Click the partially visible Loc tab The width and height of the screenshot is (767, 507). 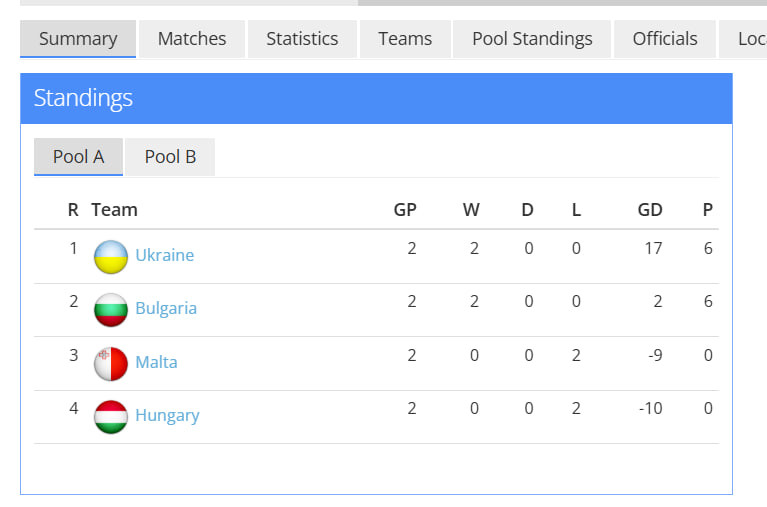pos(750,39)
